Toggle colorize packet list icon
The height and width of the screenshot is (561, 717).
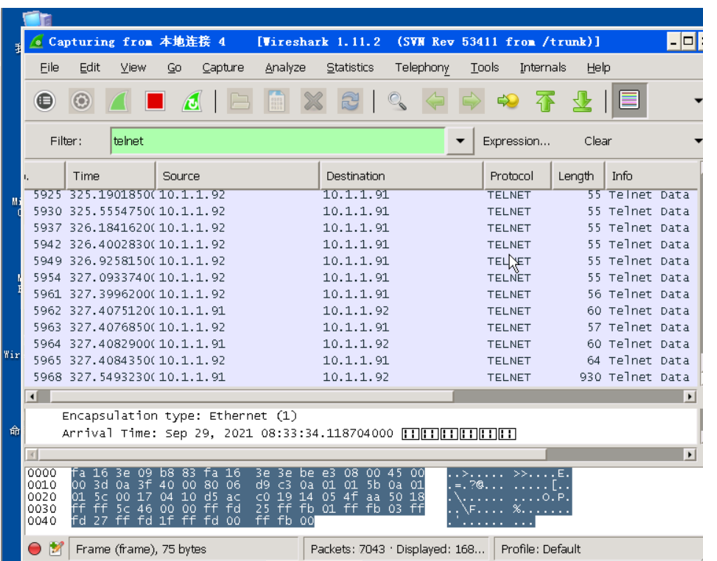click(629, 100)
